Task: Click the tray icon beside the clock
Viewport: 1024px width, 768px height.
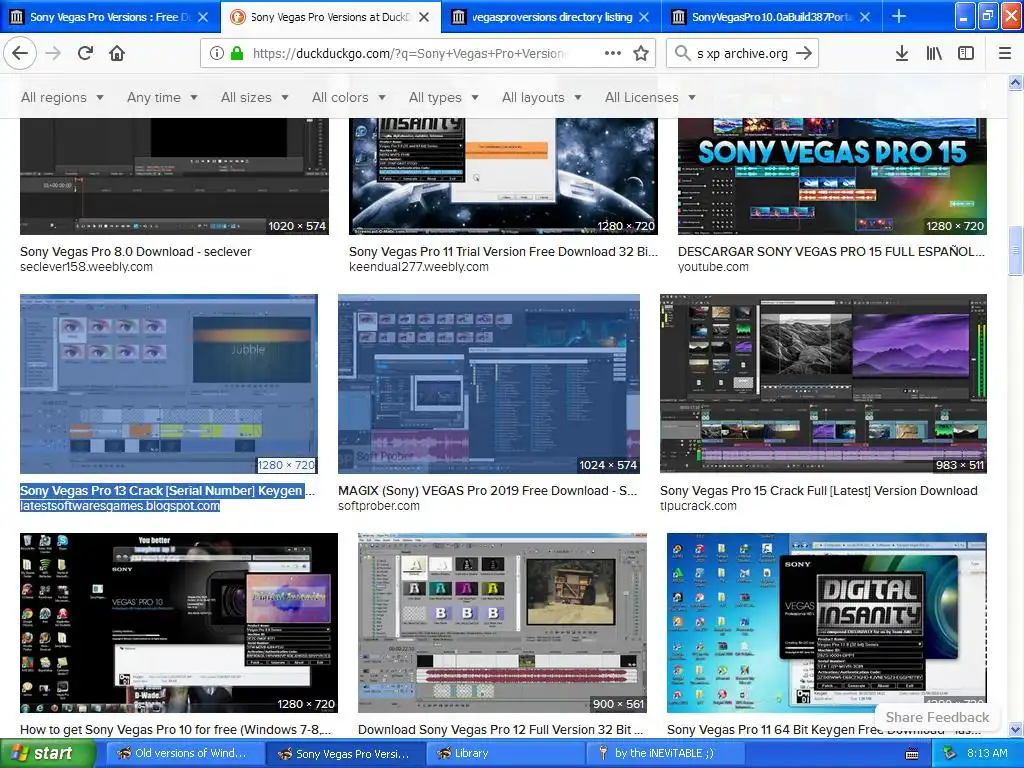Action: pos(950,754)
